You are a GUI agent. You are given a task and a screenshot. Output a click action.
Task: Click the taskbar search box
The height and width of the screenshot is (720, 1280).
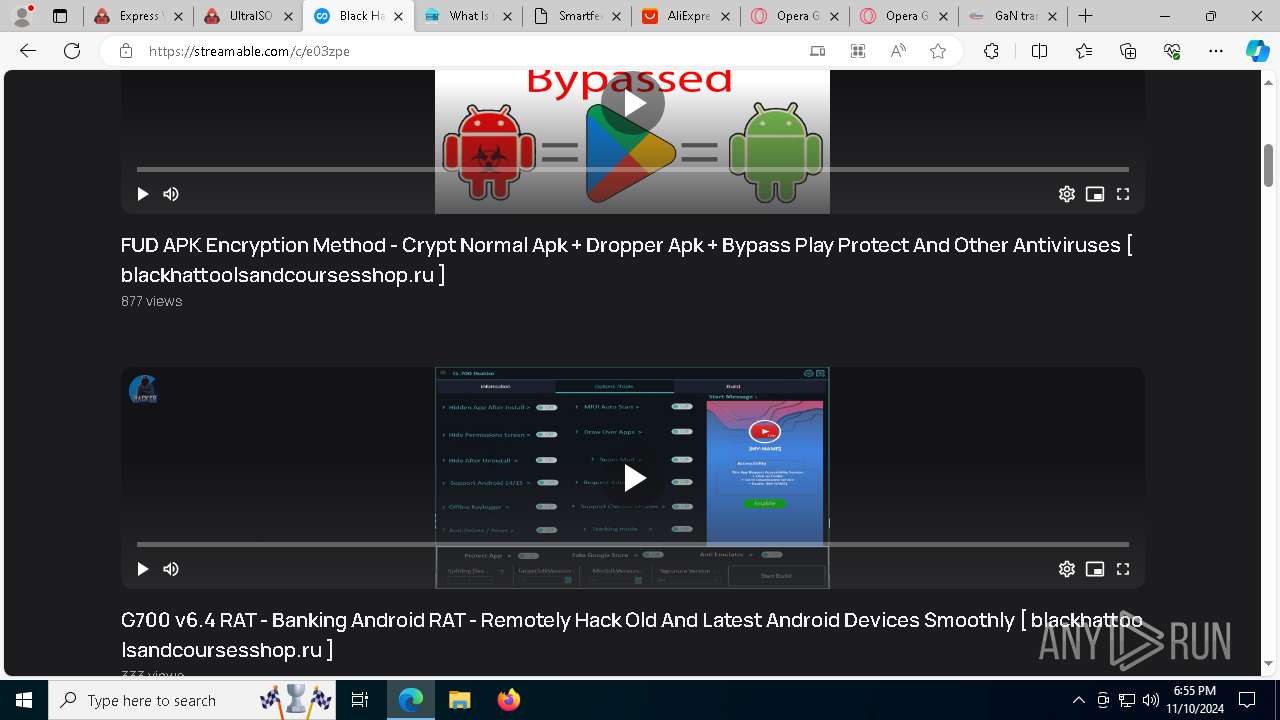click(x=192, y=700)
